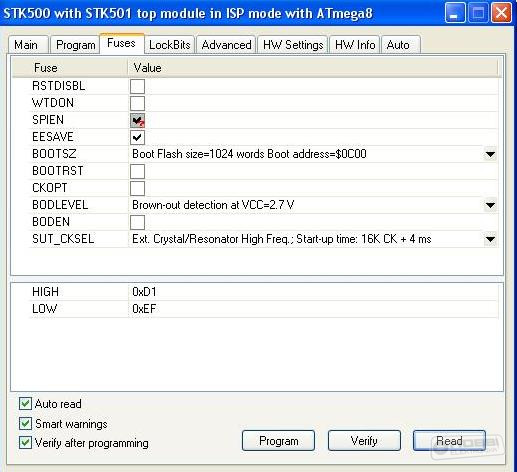Click the Read button
Viewport: 517px width, 472px height.
449,441
